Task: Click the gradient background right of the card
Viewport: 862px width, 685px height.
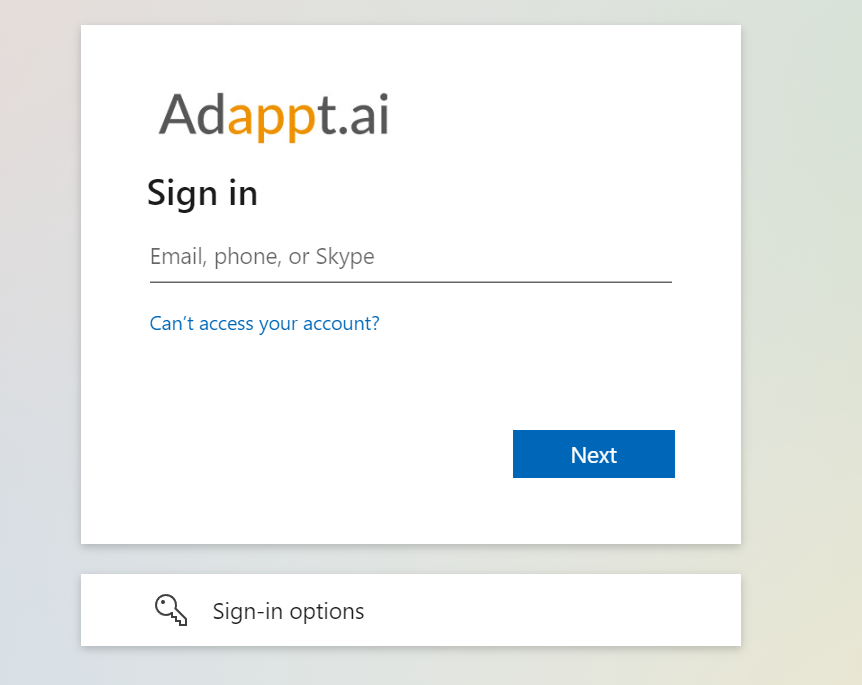Action: click(x=802, y=300)
